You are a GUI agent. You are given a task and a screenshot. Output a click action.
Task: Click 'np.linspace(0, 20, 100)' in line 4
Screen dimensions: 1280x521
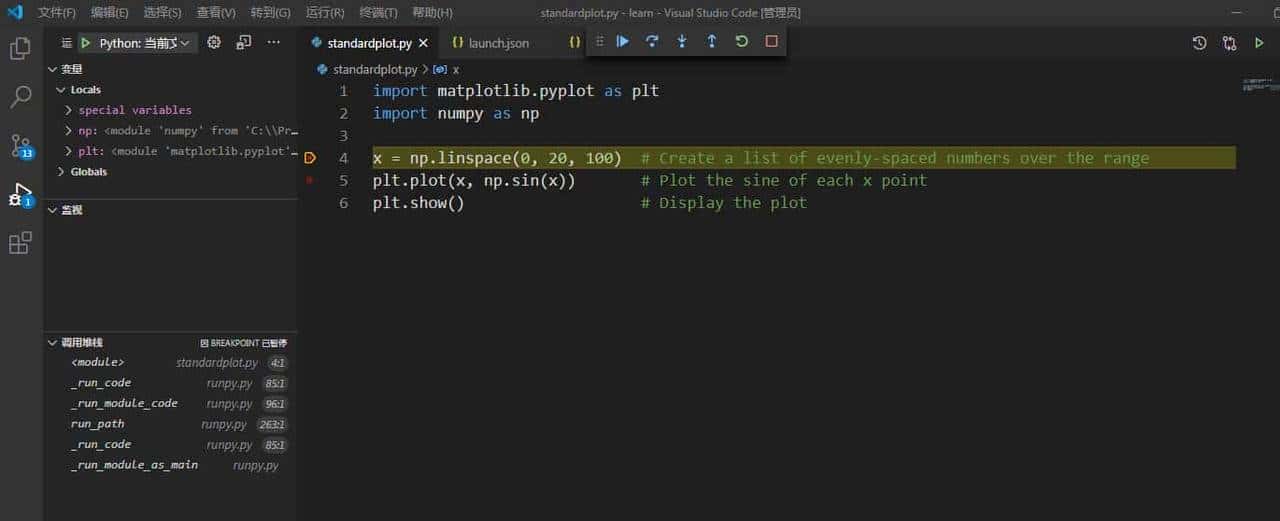516,158
